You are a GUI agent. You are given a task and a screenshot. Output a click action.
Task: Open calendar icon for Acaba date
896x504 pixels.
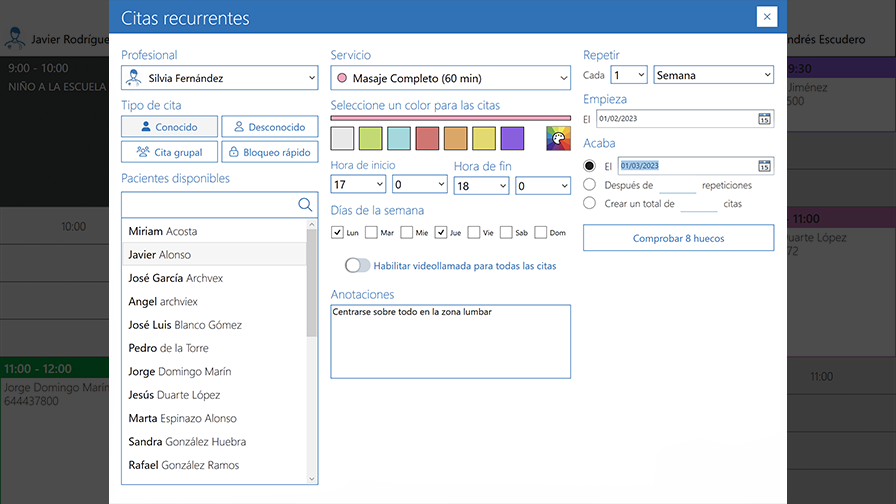tap(764, 166)
